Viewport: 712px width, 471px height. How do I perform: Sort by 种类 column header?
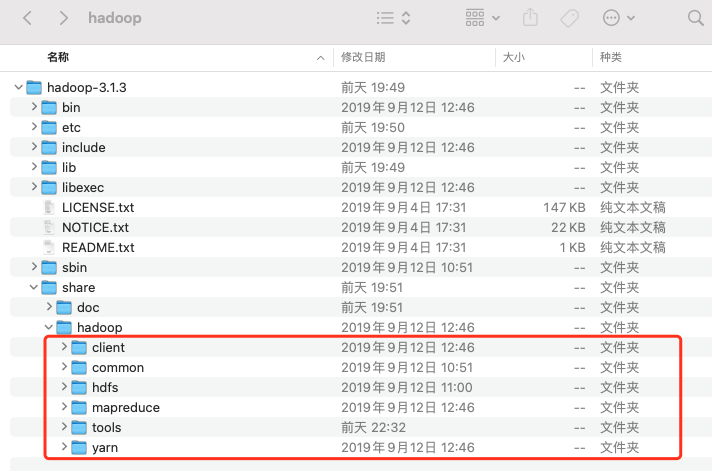coord(611,57)
